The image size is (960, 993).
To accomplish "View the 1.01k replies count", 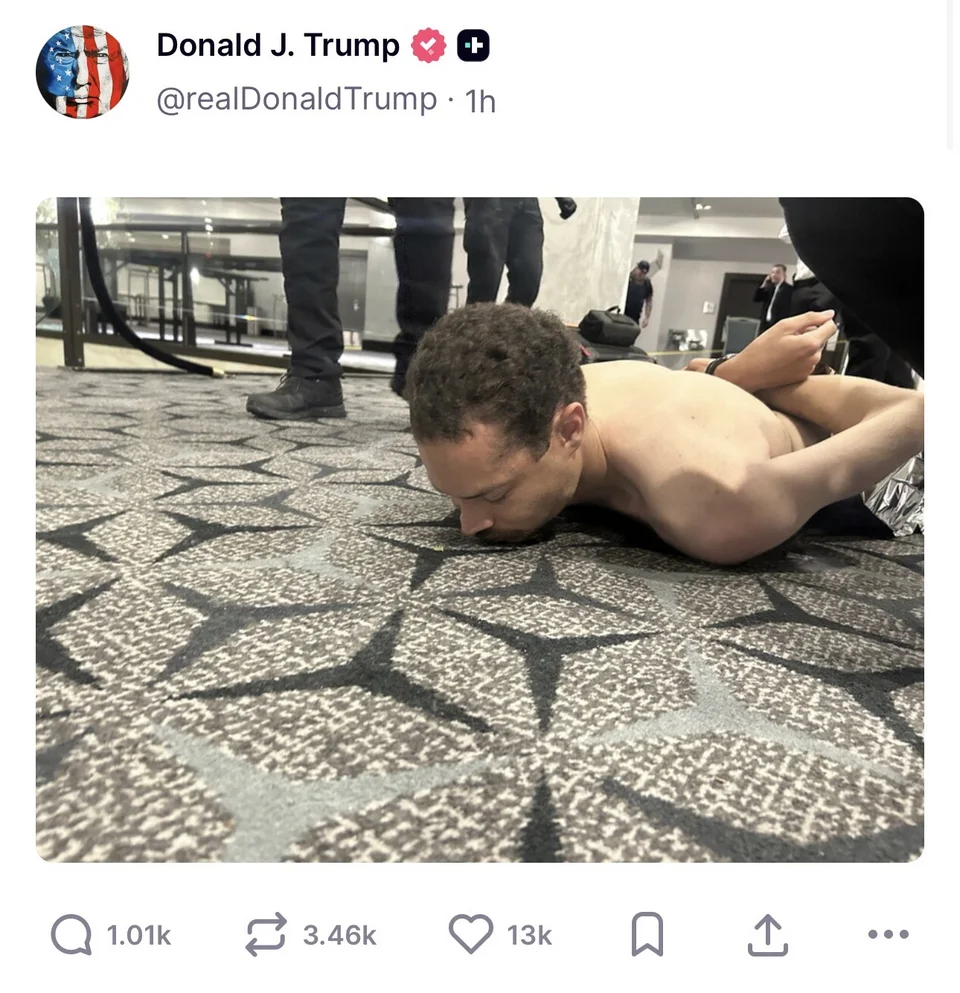I will coord(139,935).
